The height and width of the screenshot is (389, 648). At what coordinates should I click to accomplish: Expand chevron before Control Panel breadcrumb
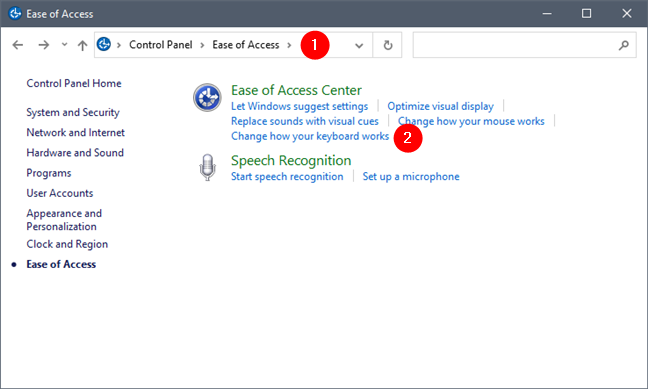pyautogui.click(x=119, y=45)
